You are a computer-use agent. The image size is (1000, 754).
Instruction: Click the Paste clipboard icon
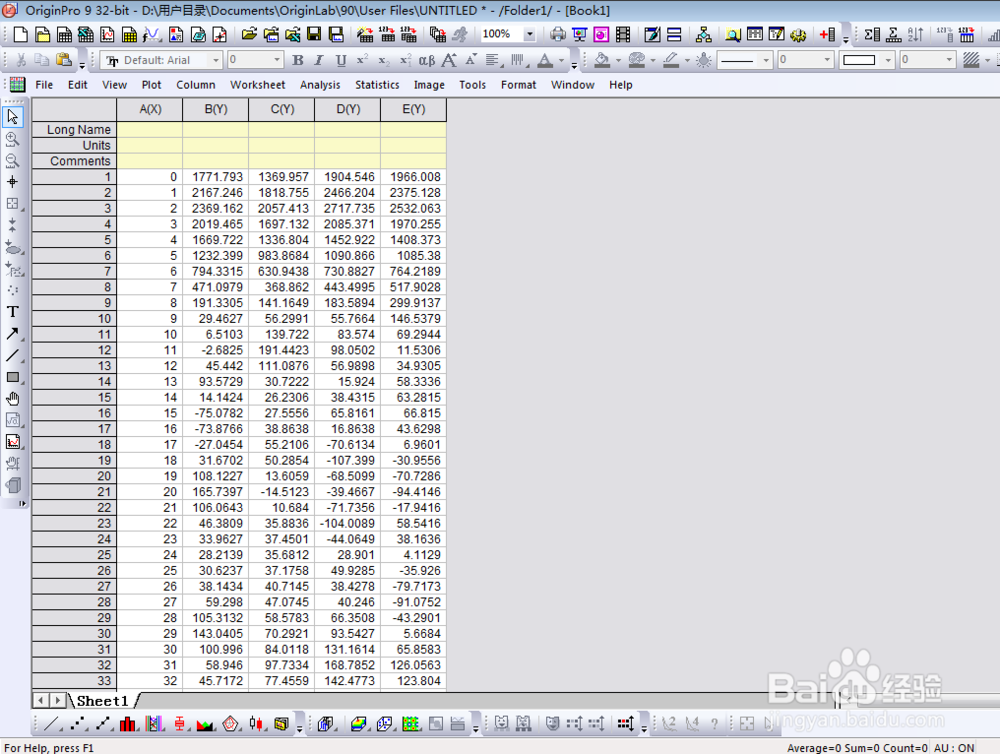coord(64,60)
